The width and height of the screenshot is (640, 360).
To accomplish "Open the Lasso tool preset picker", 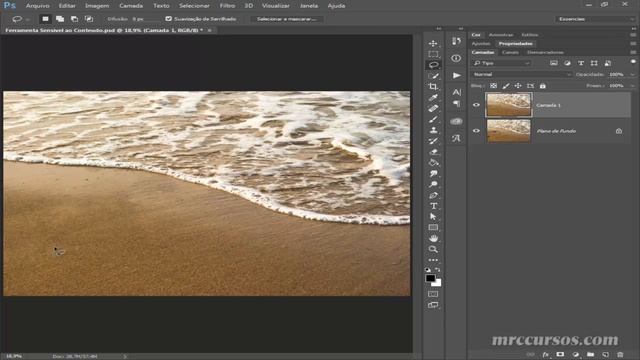I will click(20, 19).
